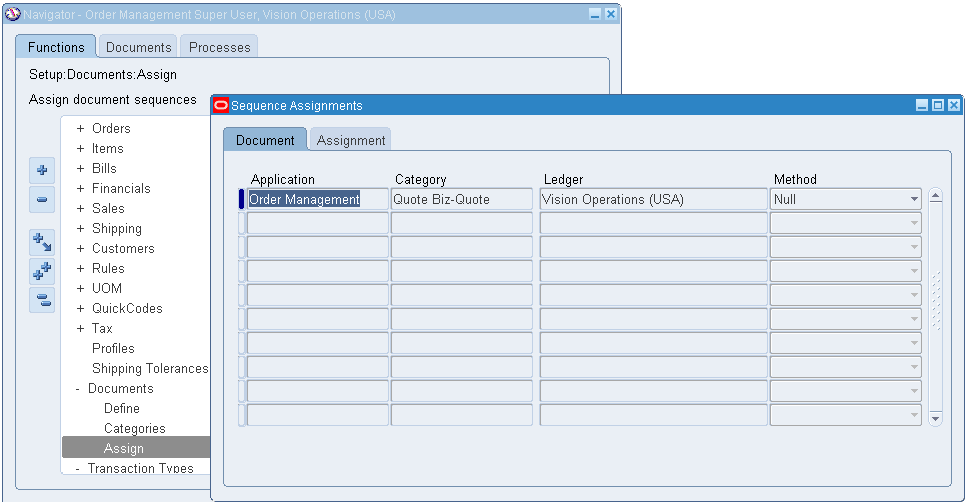Minimize the Navigator window
The height and width of the screenshot is (502, 965).
point(595,14)
